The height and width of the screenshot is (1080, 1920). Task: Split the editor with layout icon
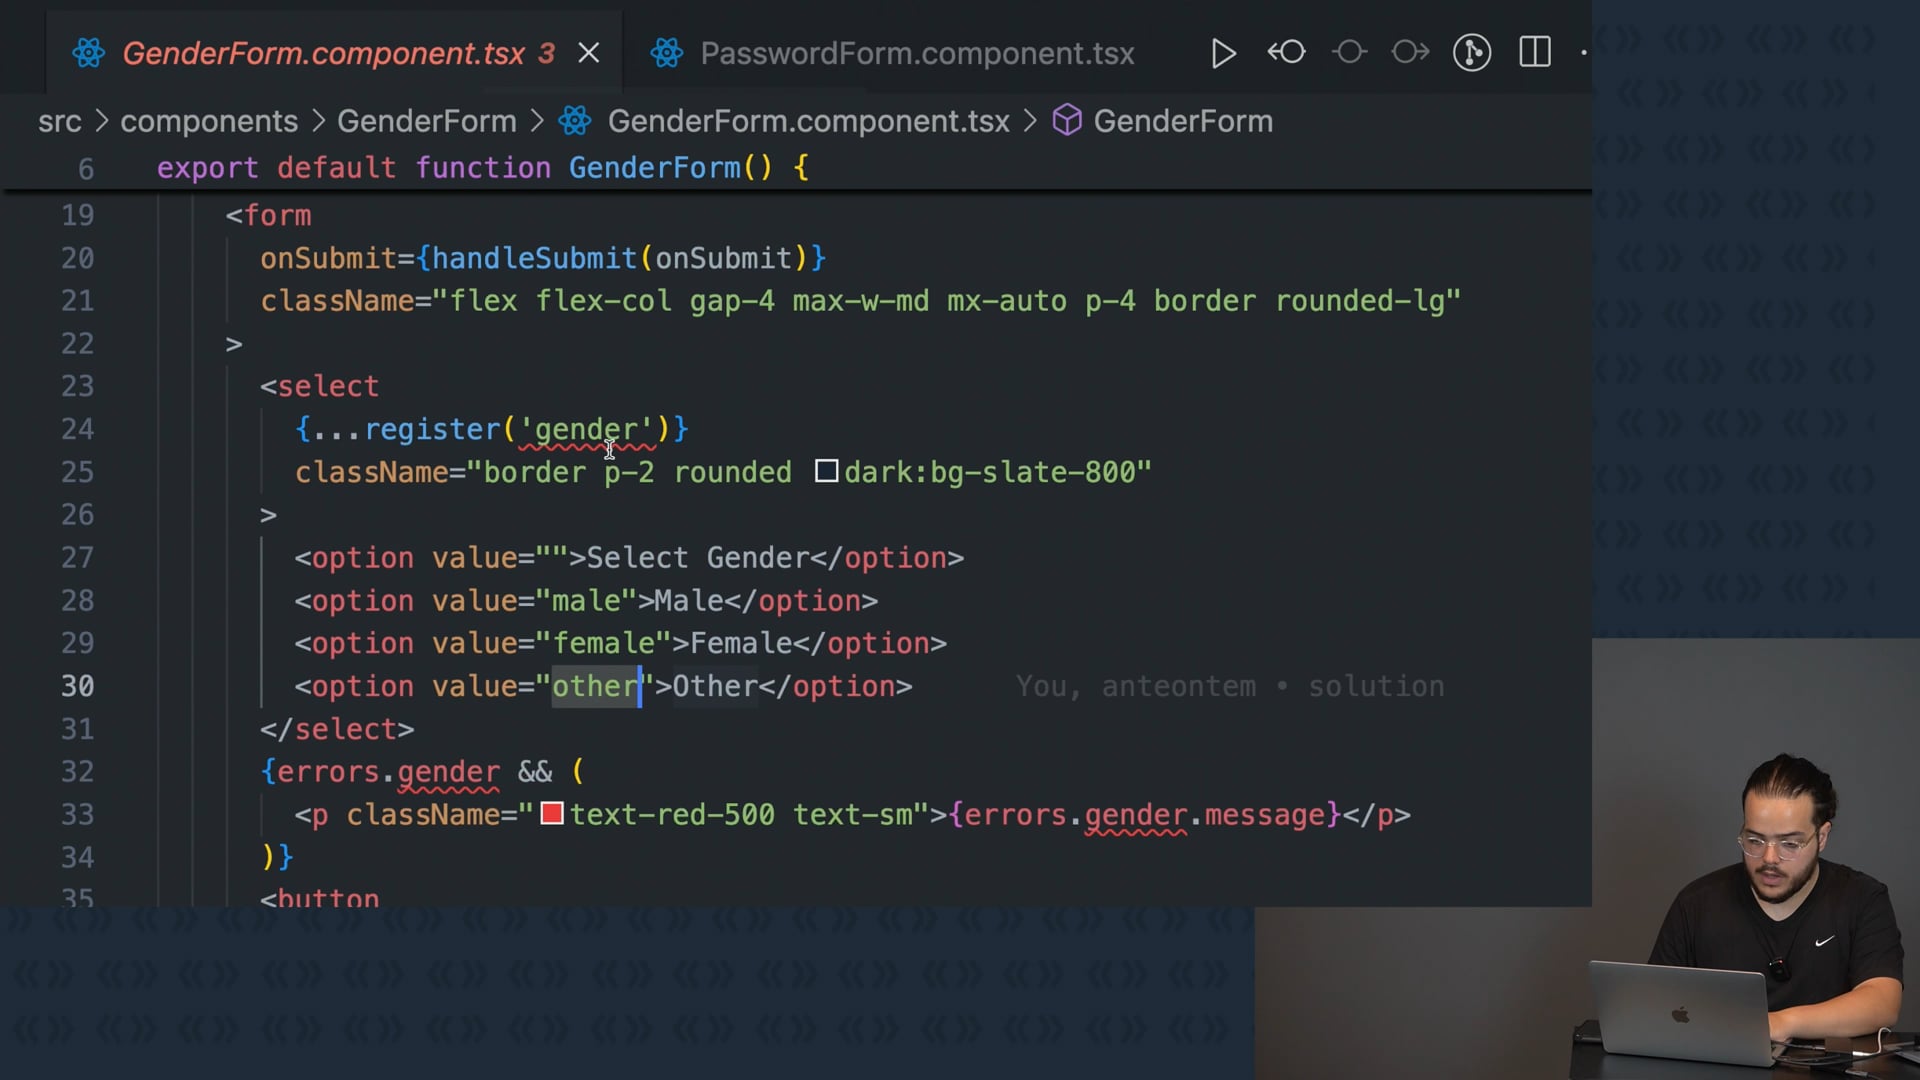[1535, 52]
